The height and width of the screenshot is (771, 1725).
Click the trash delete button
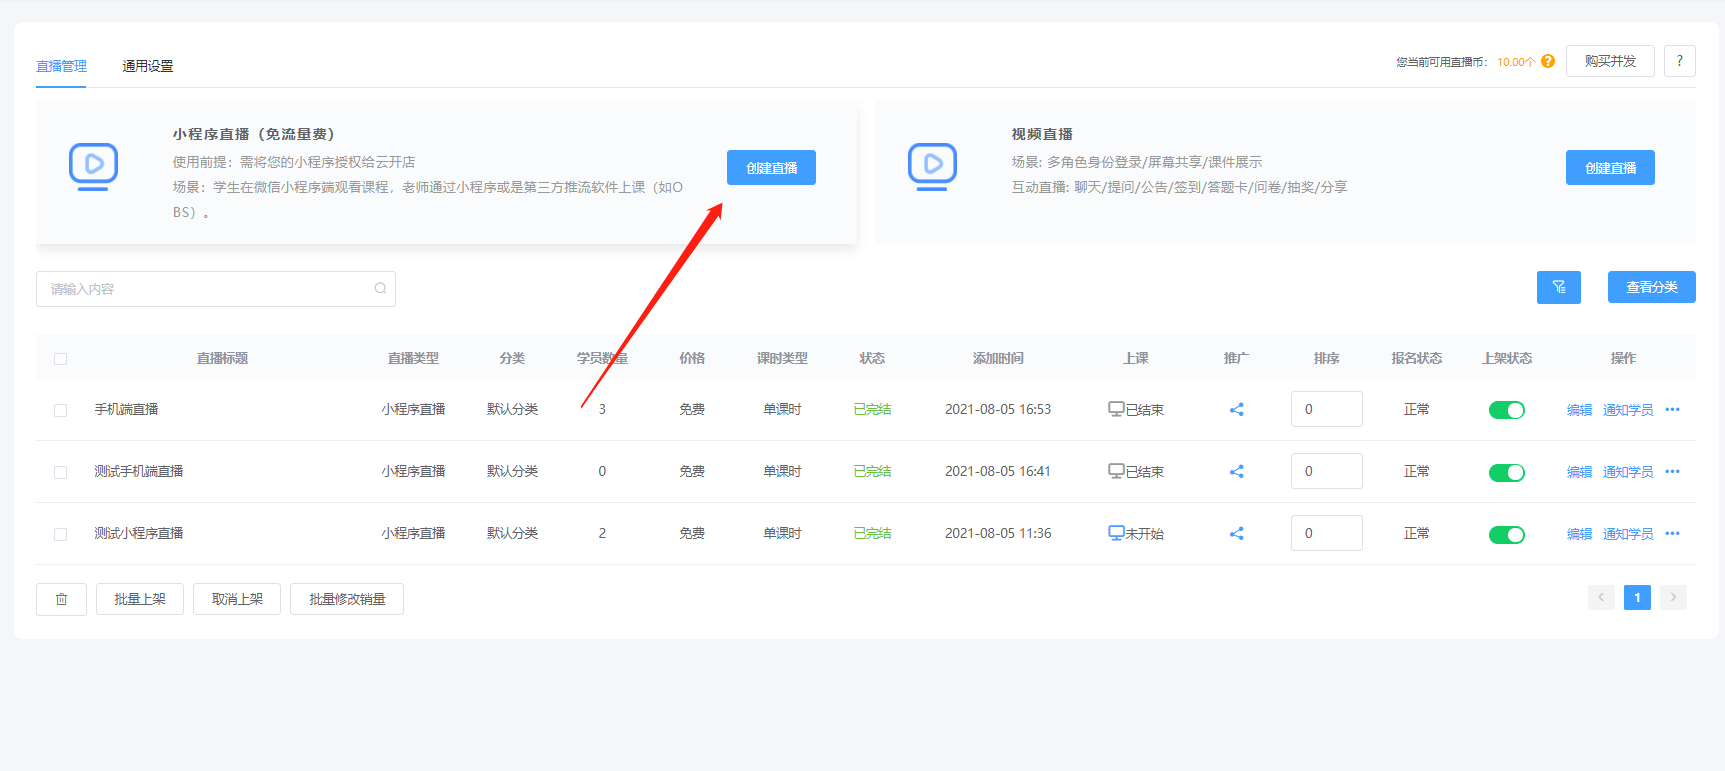(61, 599)
